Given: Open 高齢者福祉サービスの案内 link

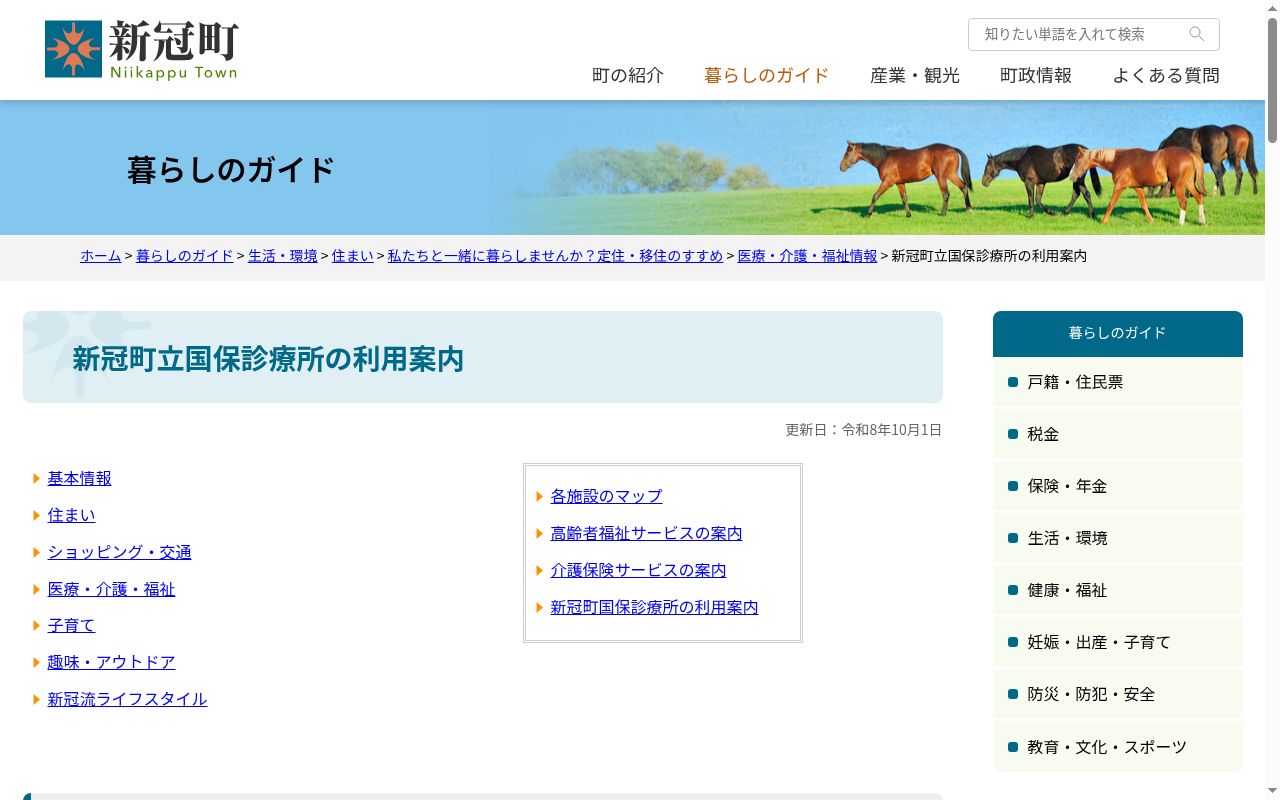Looking at the screenshot, I should 647,534.
